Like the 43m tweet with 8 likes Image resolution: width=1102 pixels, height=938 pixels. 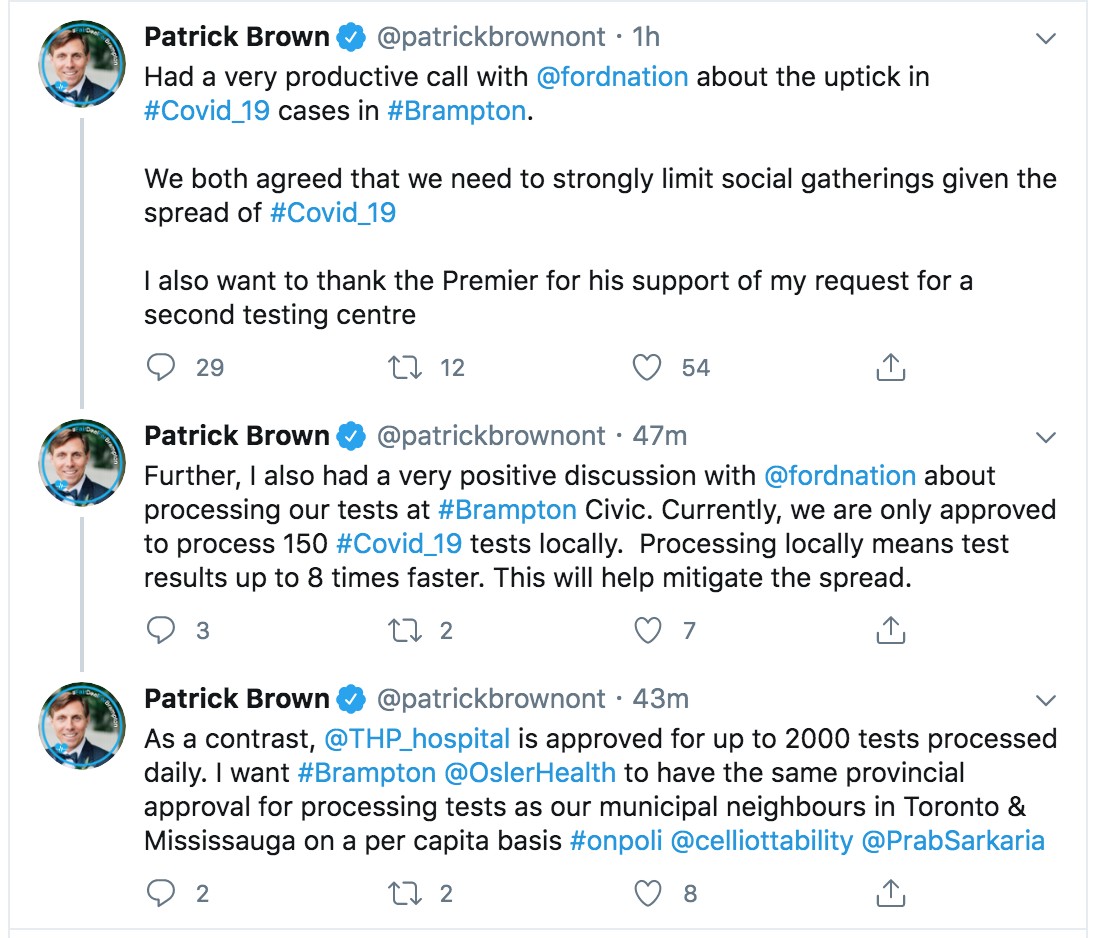pos(647,892)
